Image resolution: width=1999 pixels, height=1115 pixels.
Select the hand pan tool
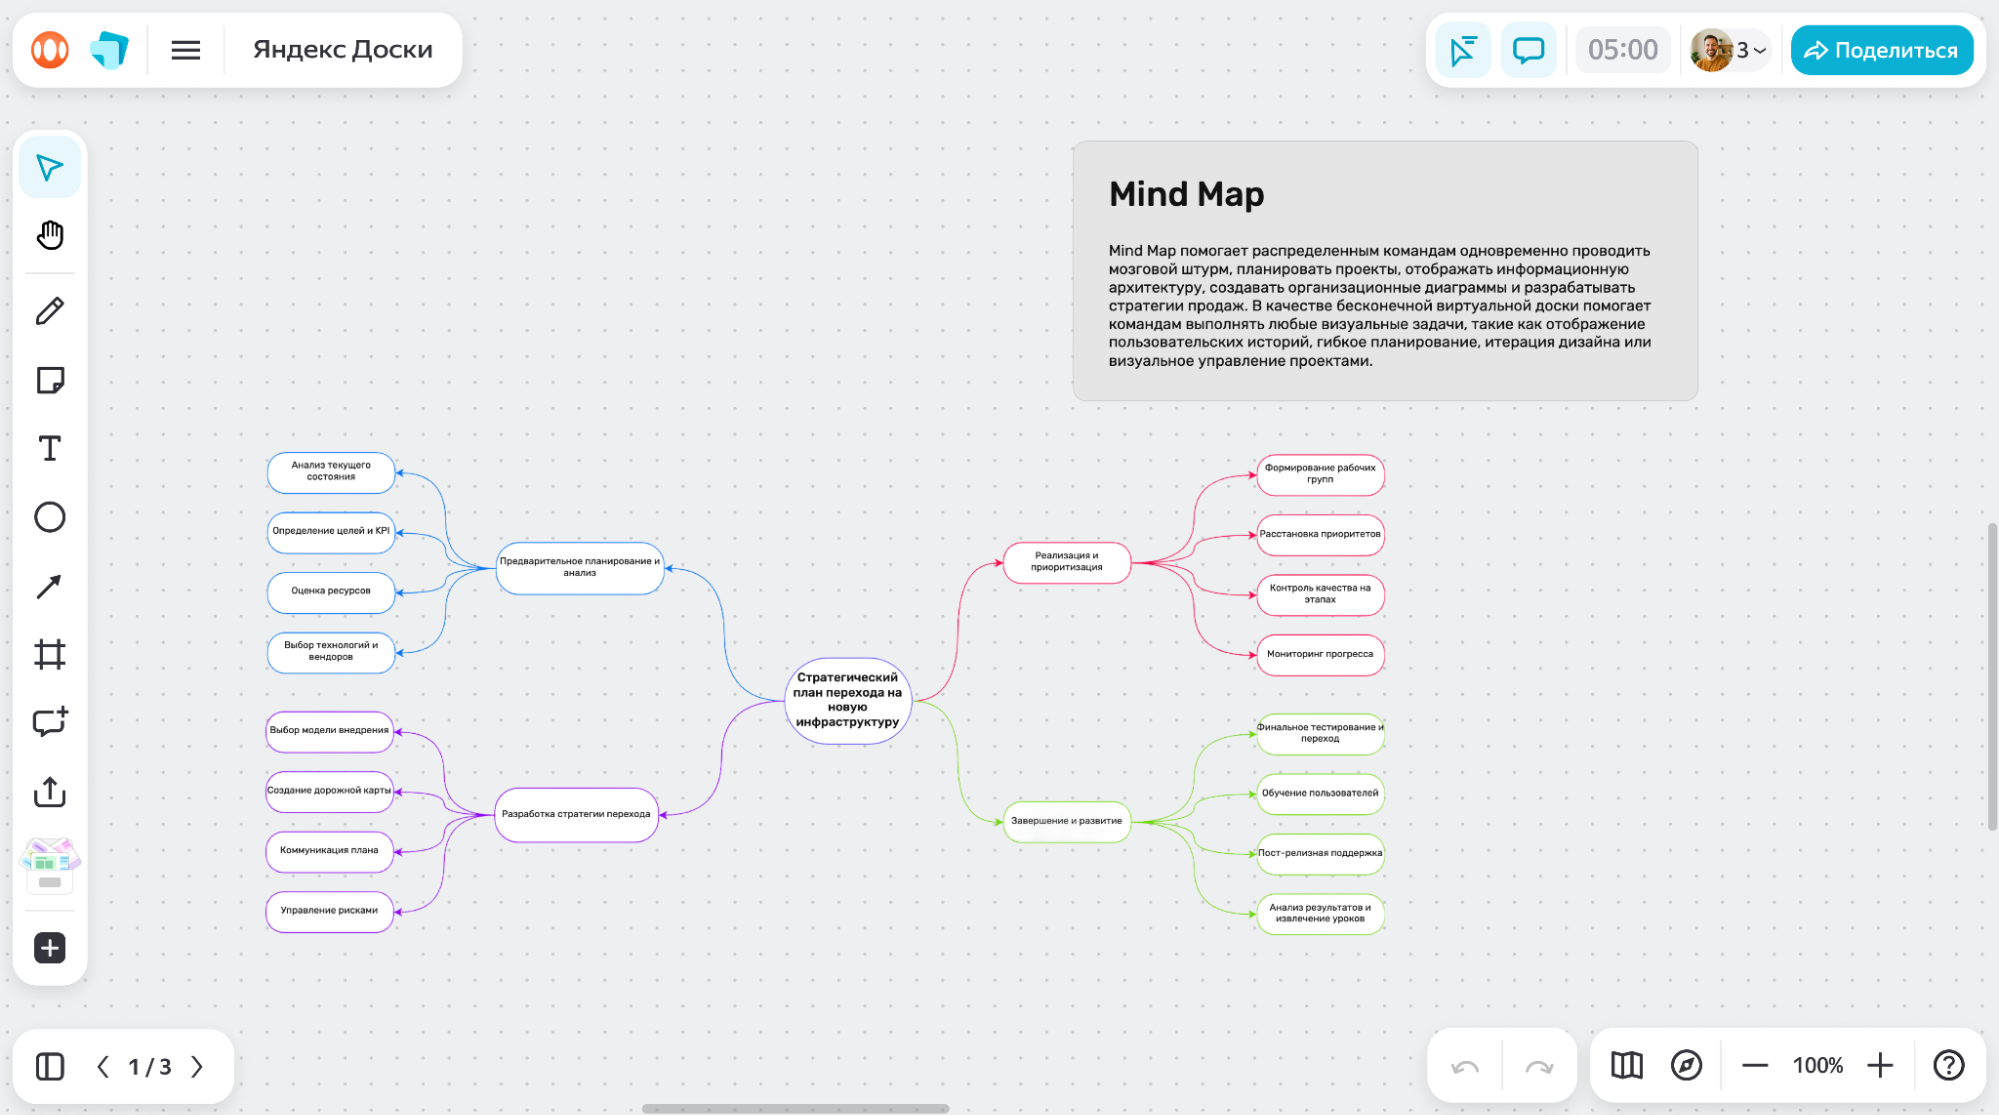pos(50,235)
